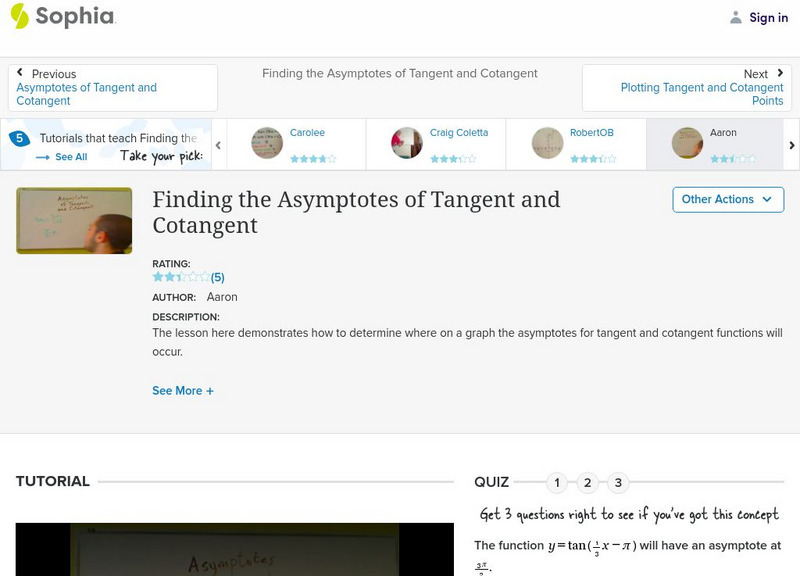Click See More to expand the description
The image size is (800, 576).
point(183,391)
